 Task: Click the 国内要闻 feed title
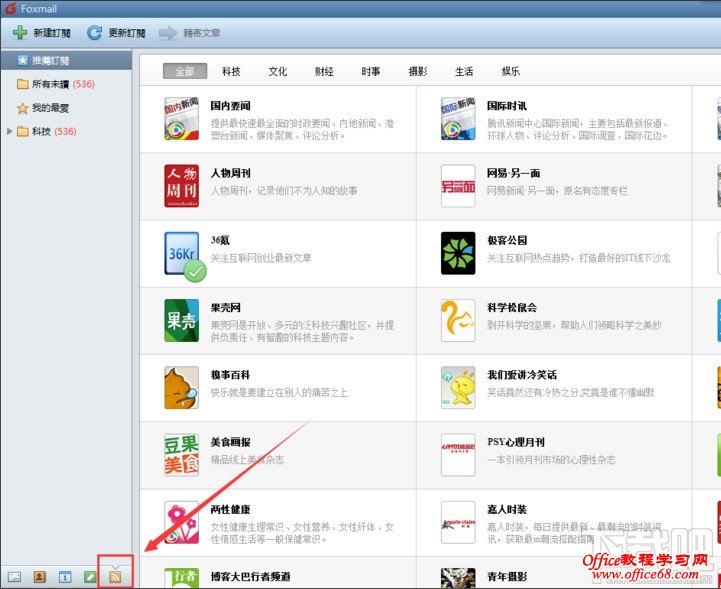[230, 106]
